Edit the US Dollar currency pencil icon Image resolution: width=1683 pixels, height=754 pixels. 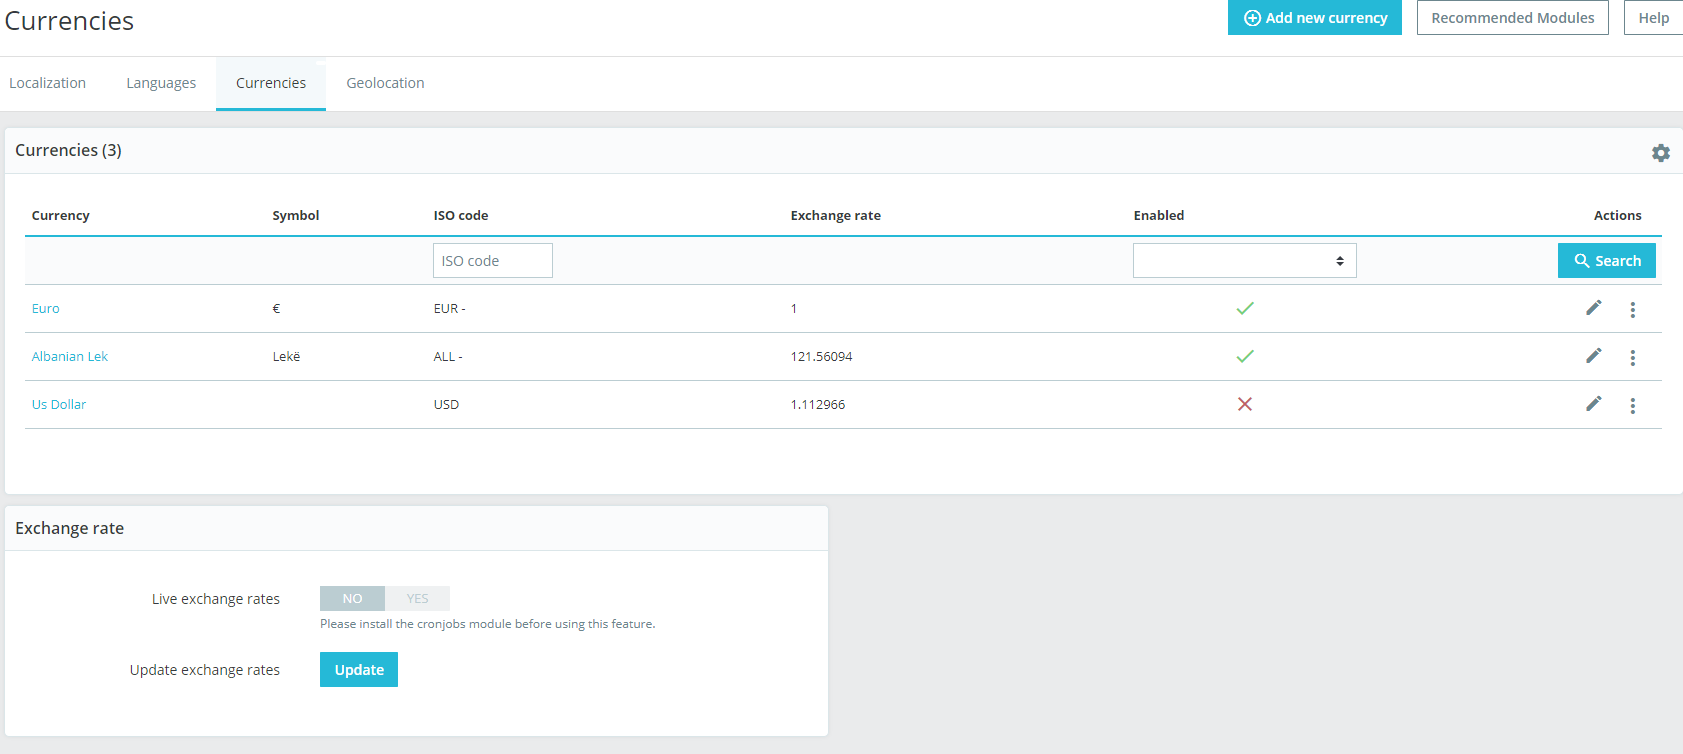(1594, 404)
